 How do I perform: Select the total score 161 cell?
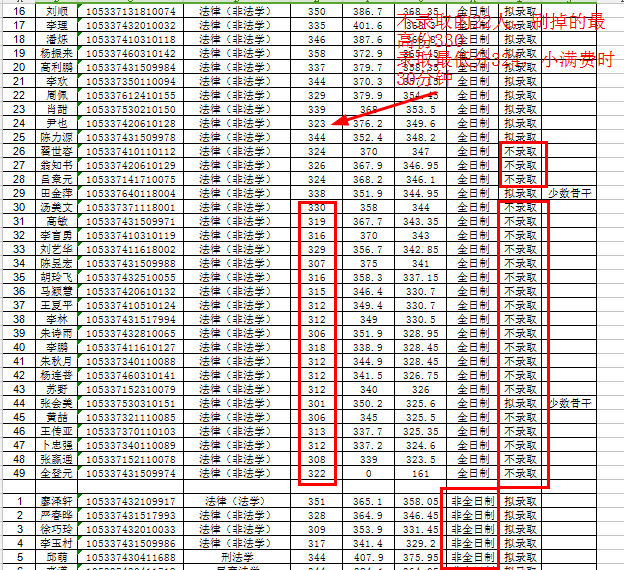418,473
